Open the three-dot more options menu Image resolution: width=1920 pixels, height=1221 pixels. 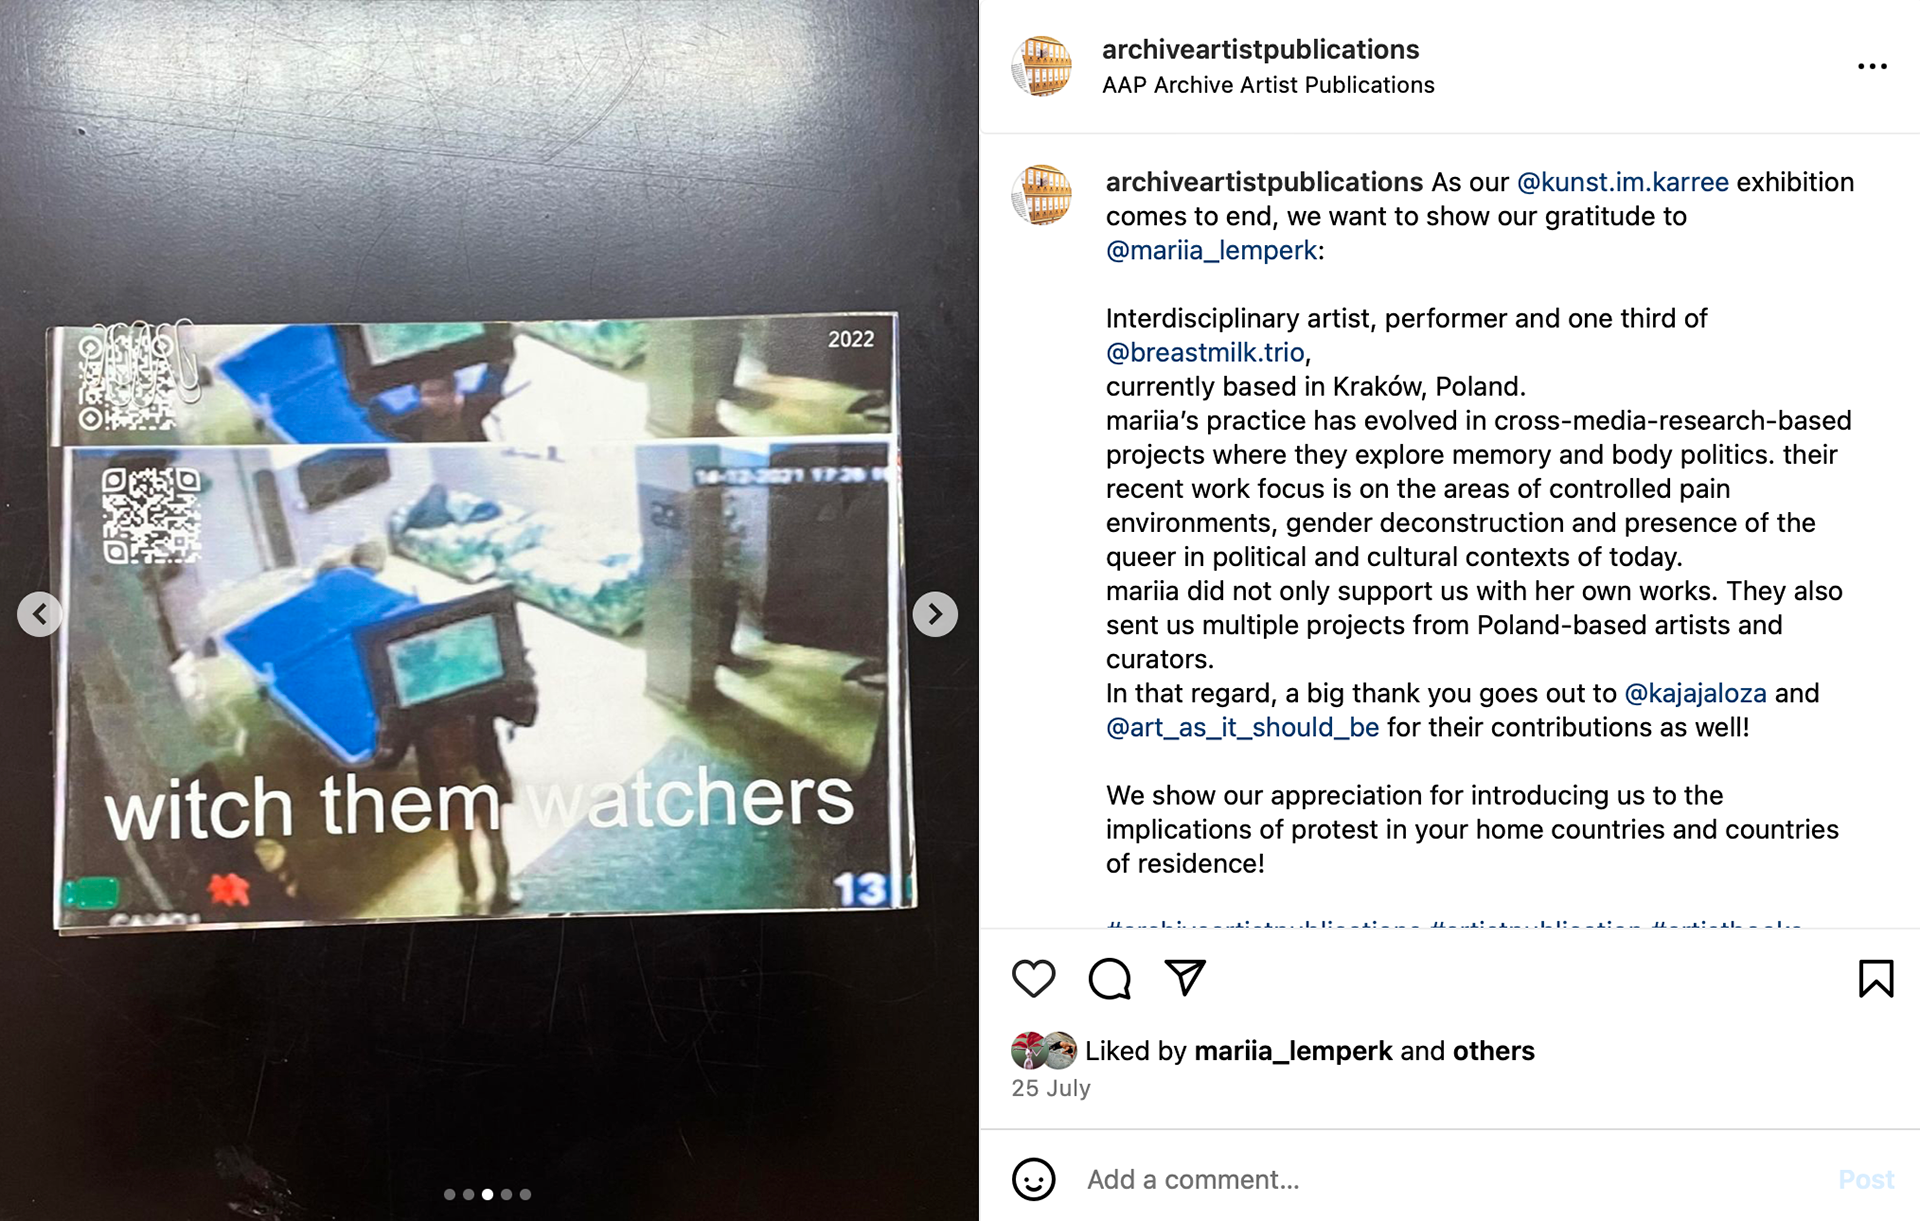click(x=1872, y=66)
